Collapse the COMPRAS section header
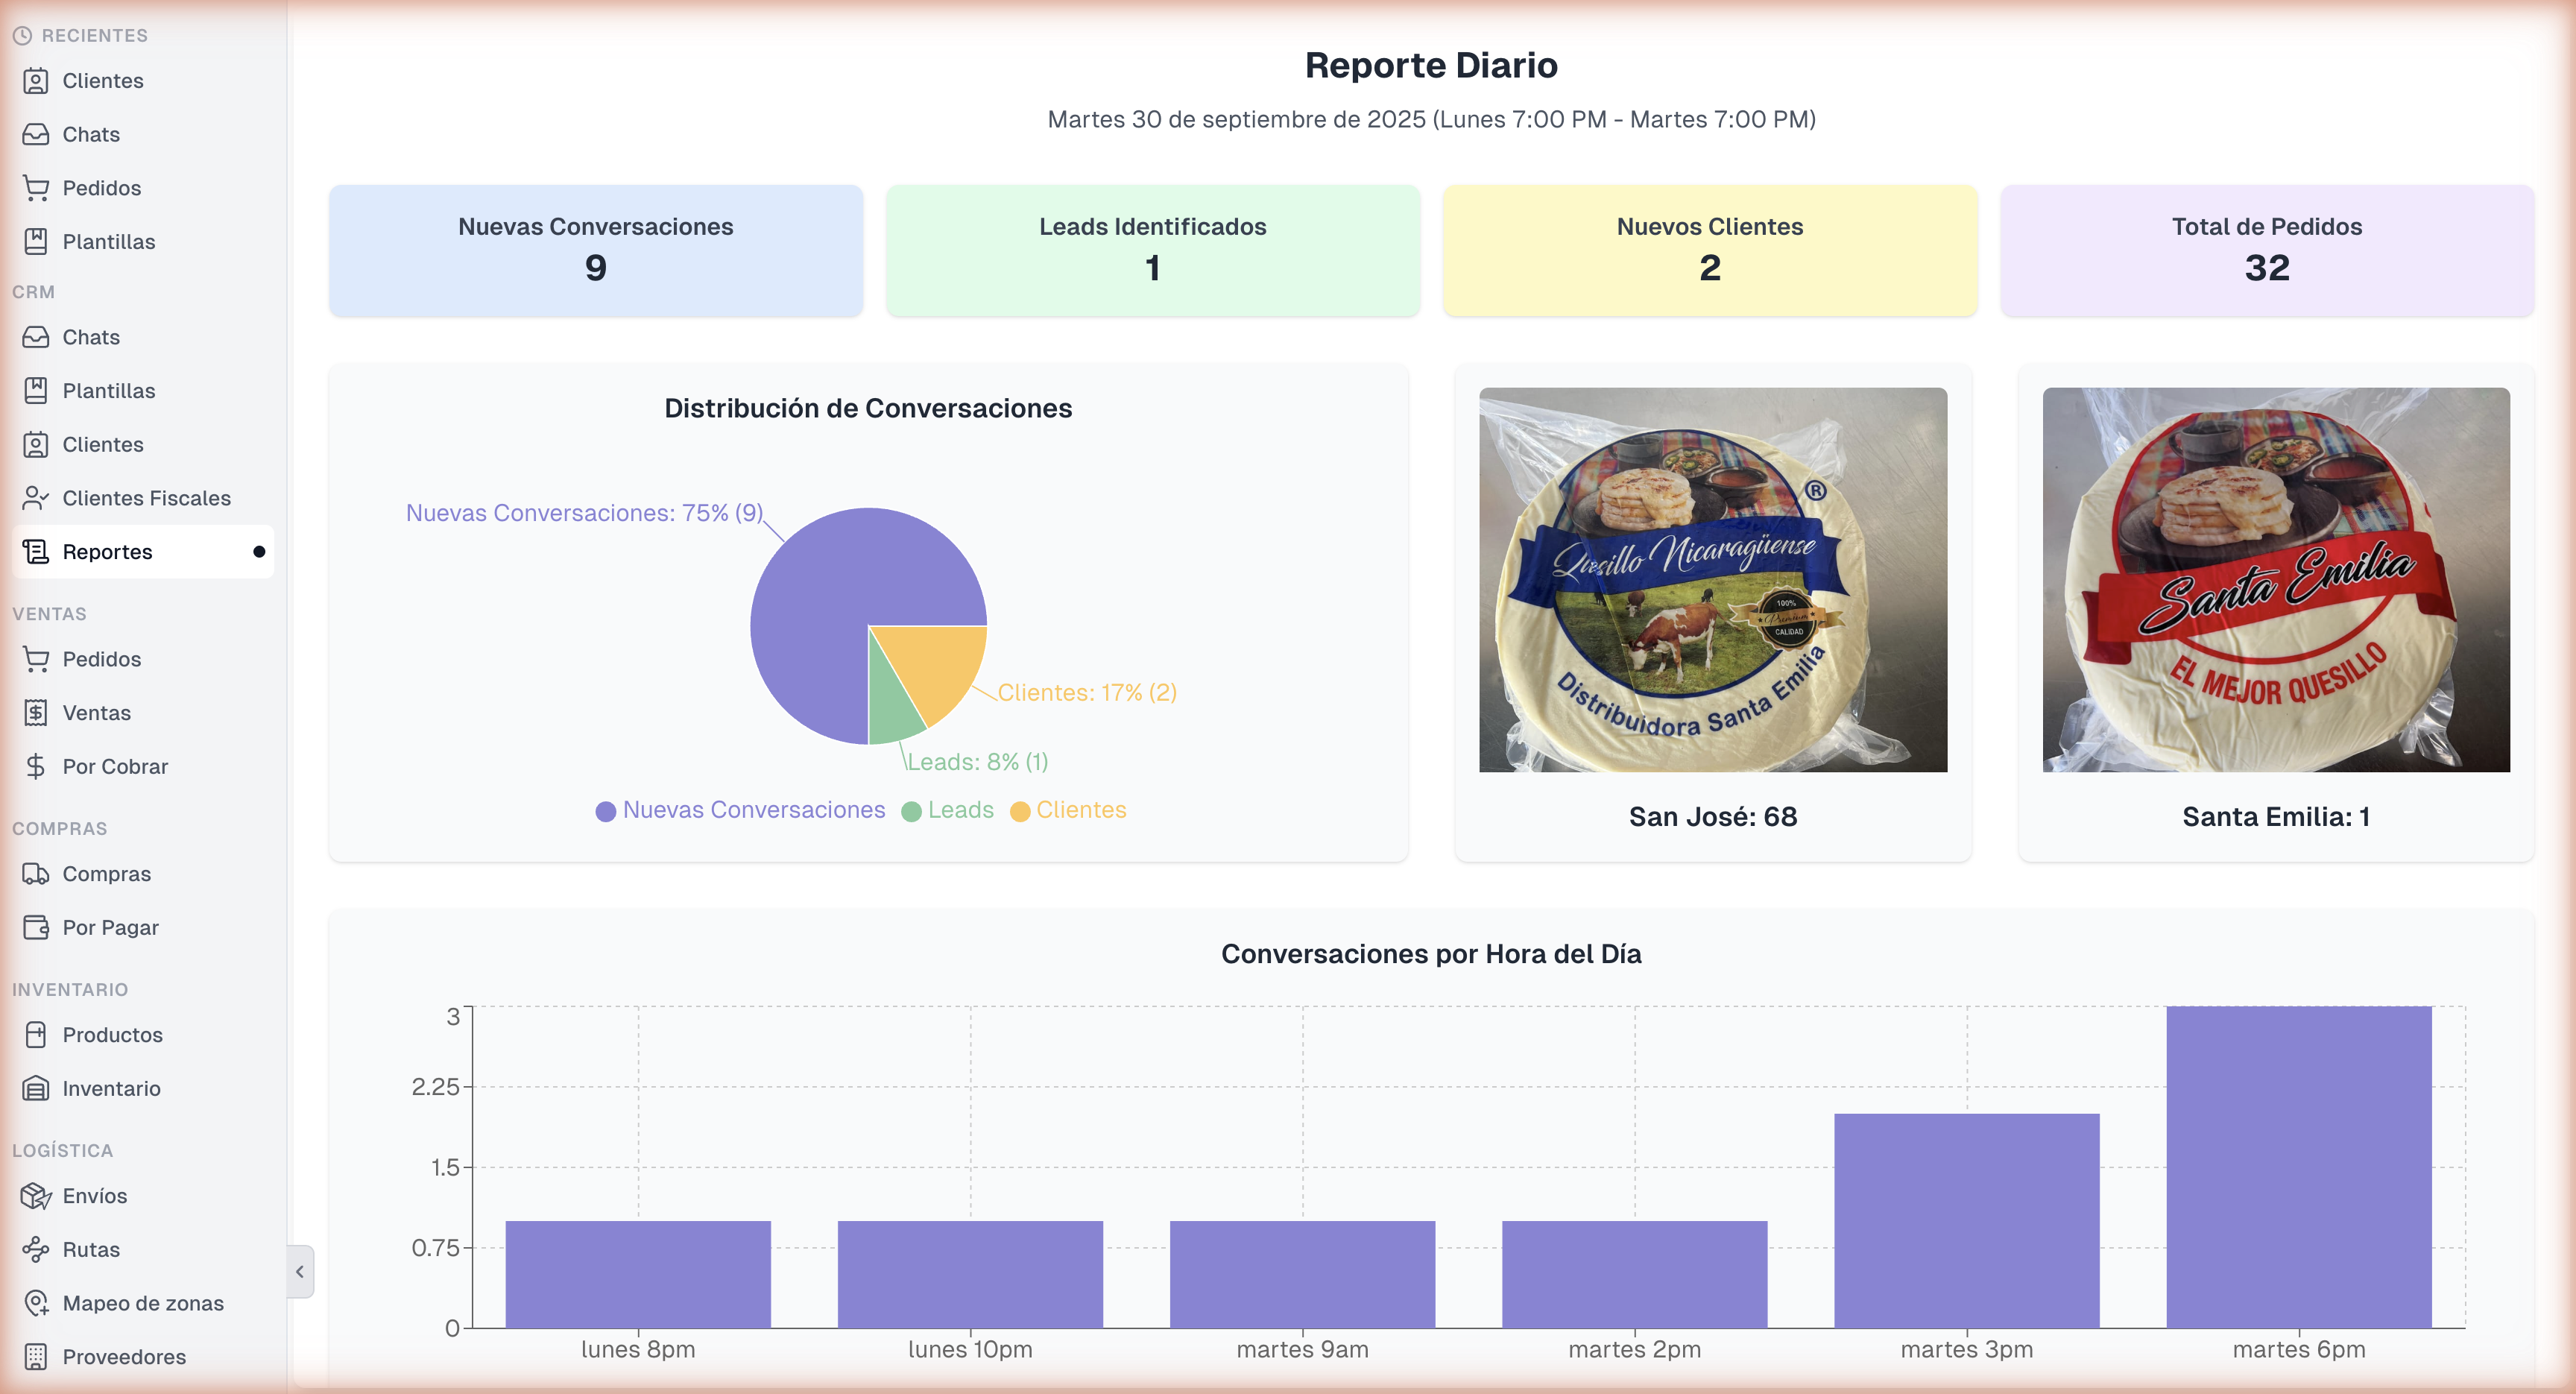This screenshot has height=1394, width=2576. (60, 827)
